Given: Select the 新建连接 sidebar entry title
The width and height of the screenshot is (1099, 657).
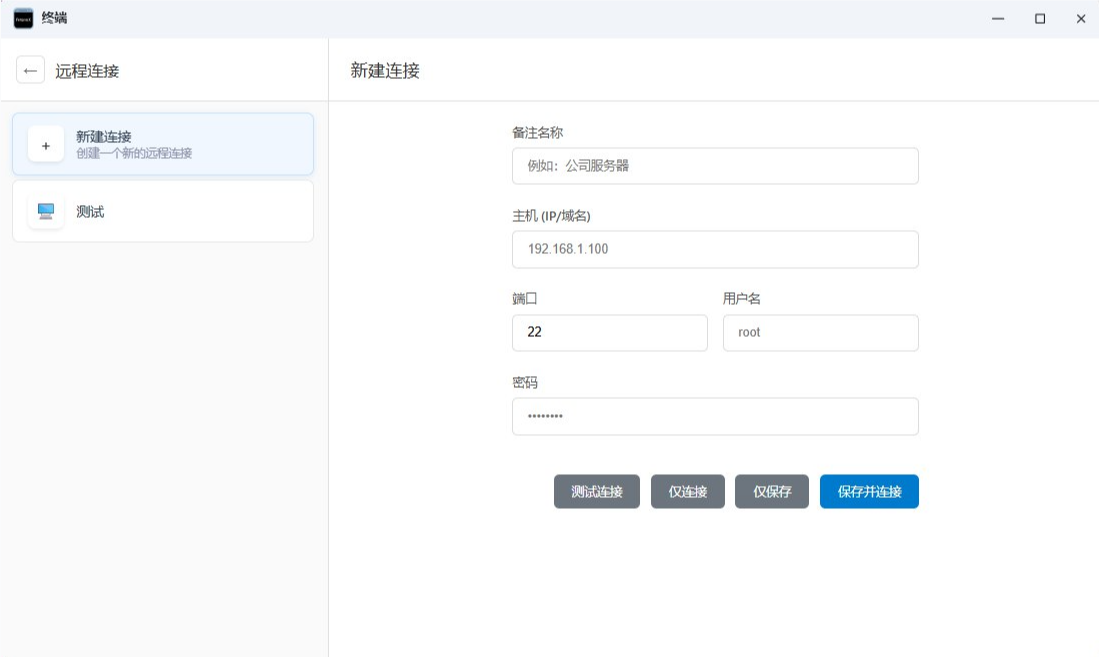Looking at the screenshot, I should click(x=104, y=136).
